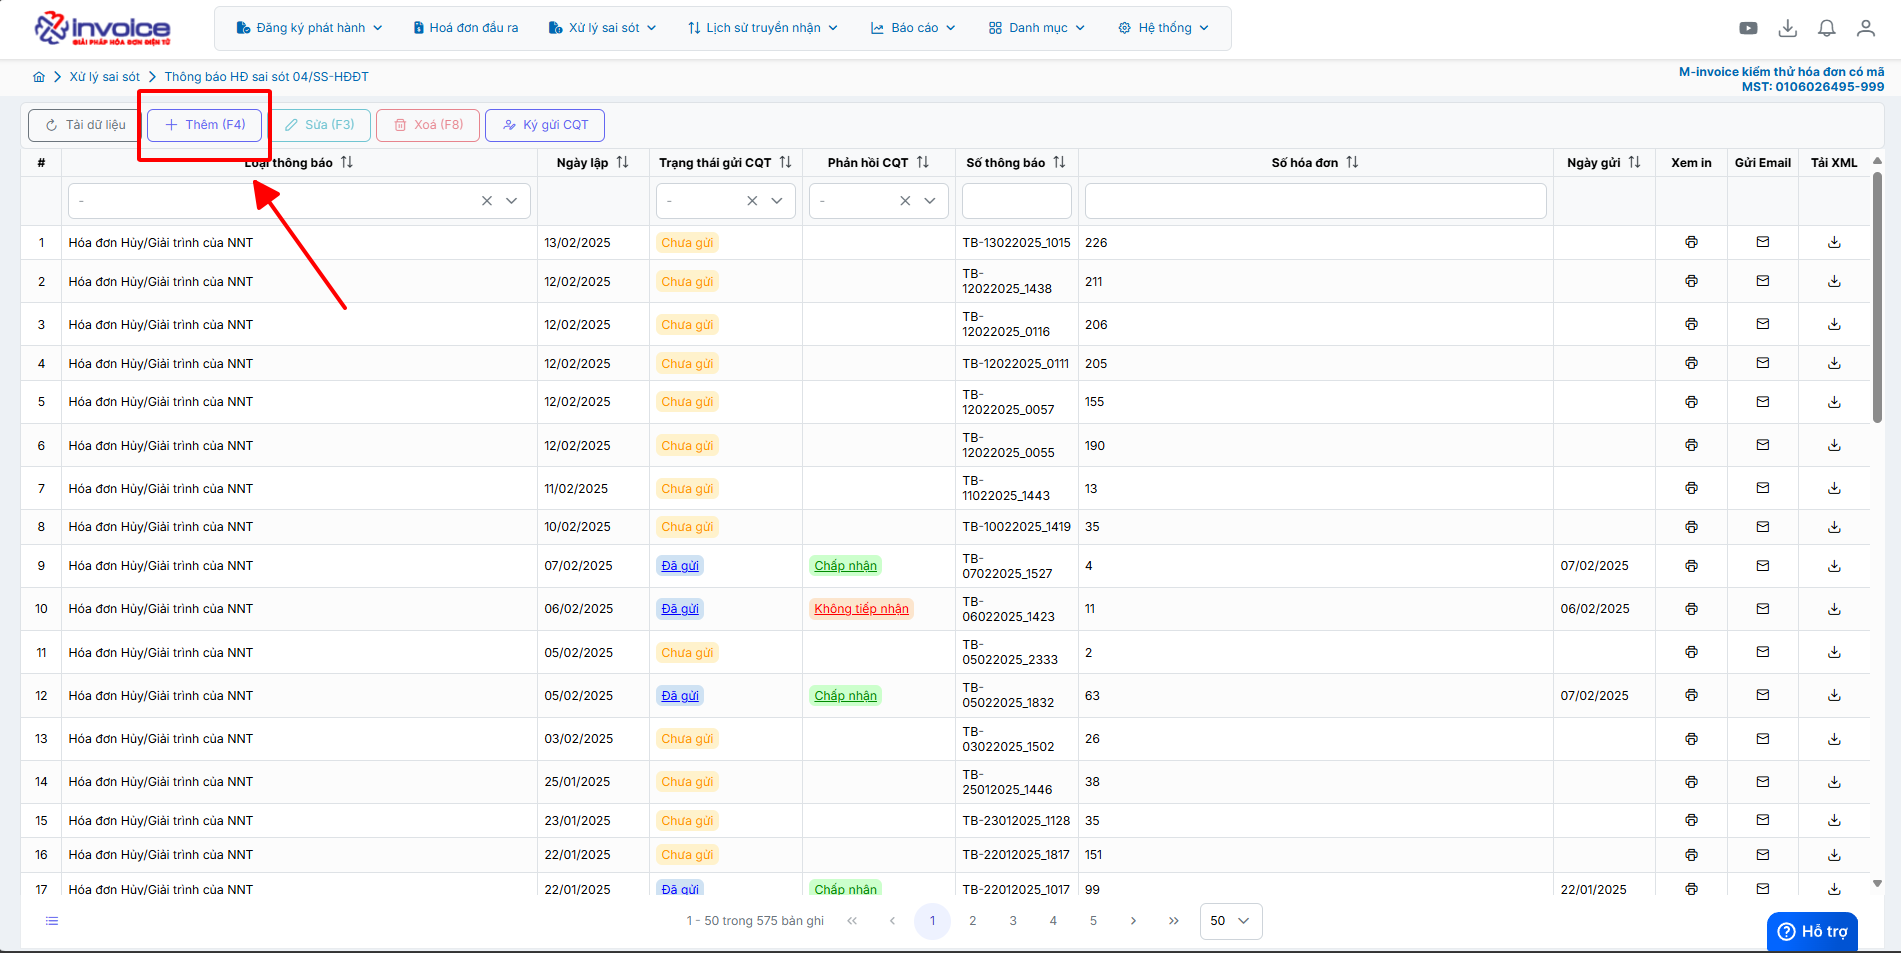Clear the Loại thông báo filter
Screen dimensions: 1901x953
(487, 201)
